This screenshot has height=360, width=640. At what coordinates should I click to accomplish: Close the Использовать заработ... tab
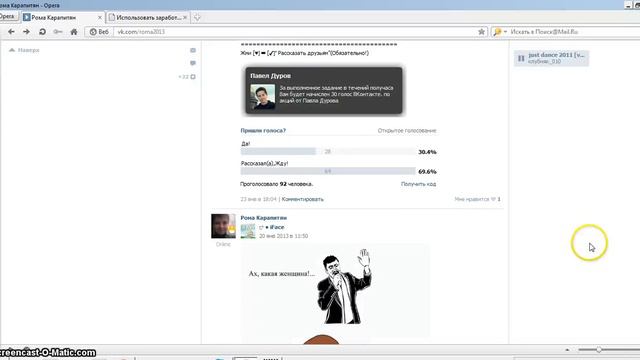[185, 18]
